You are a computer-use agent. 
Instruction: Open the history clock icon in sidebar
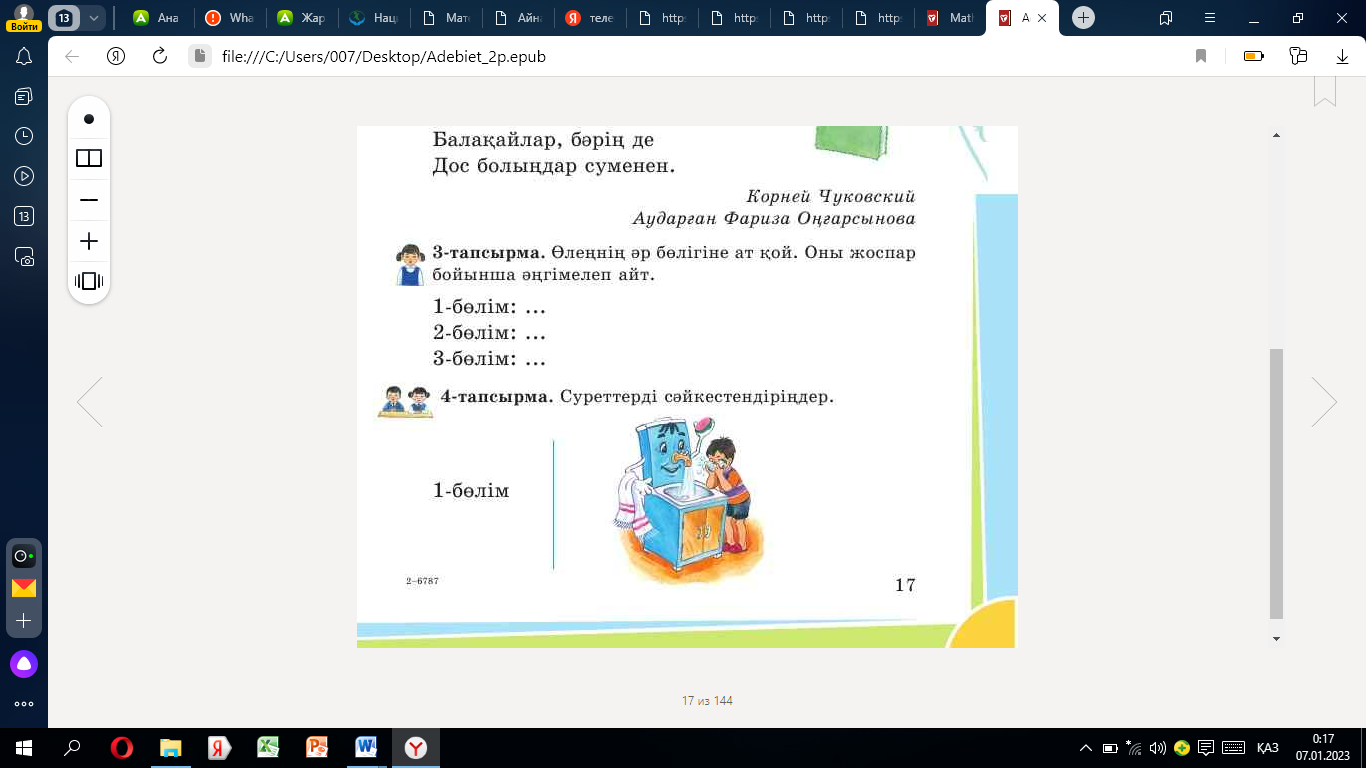24,136
